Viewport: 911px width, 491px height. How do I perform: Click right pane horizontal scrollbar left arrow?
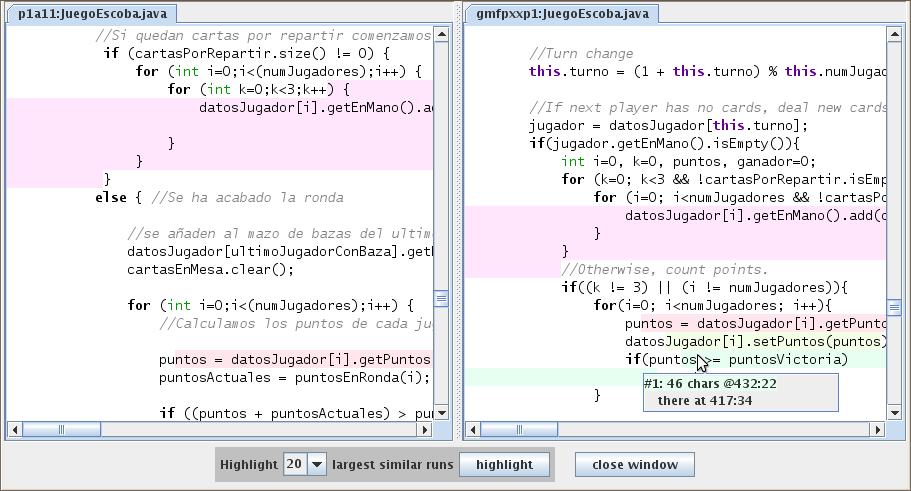click(474, 429)
